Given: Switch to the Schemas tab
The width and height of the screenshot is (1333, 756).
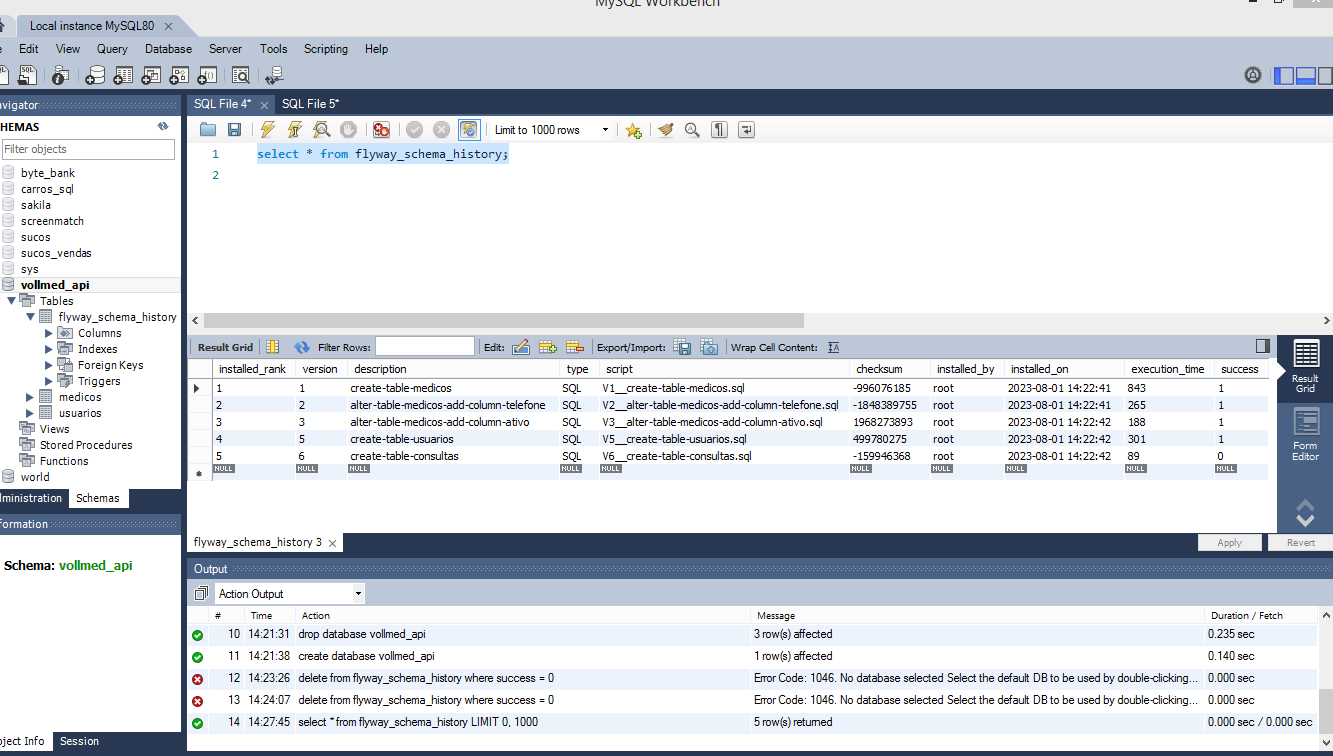Looking at the screenshot, I should pos(98,498).
